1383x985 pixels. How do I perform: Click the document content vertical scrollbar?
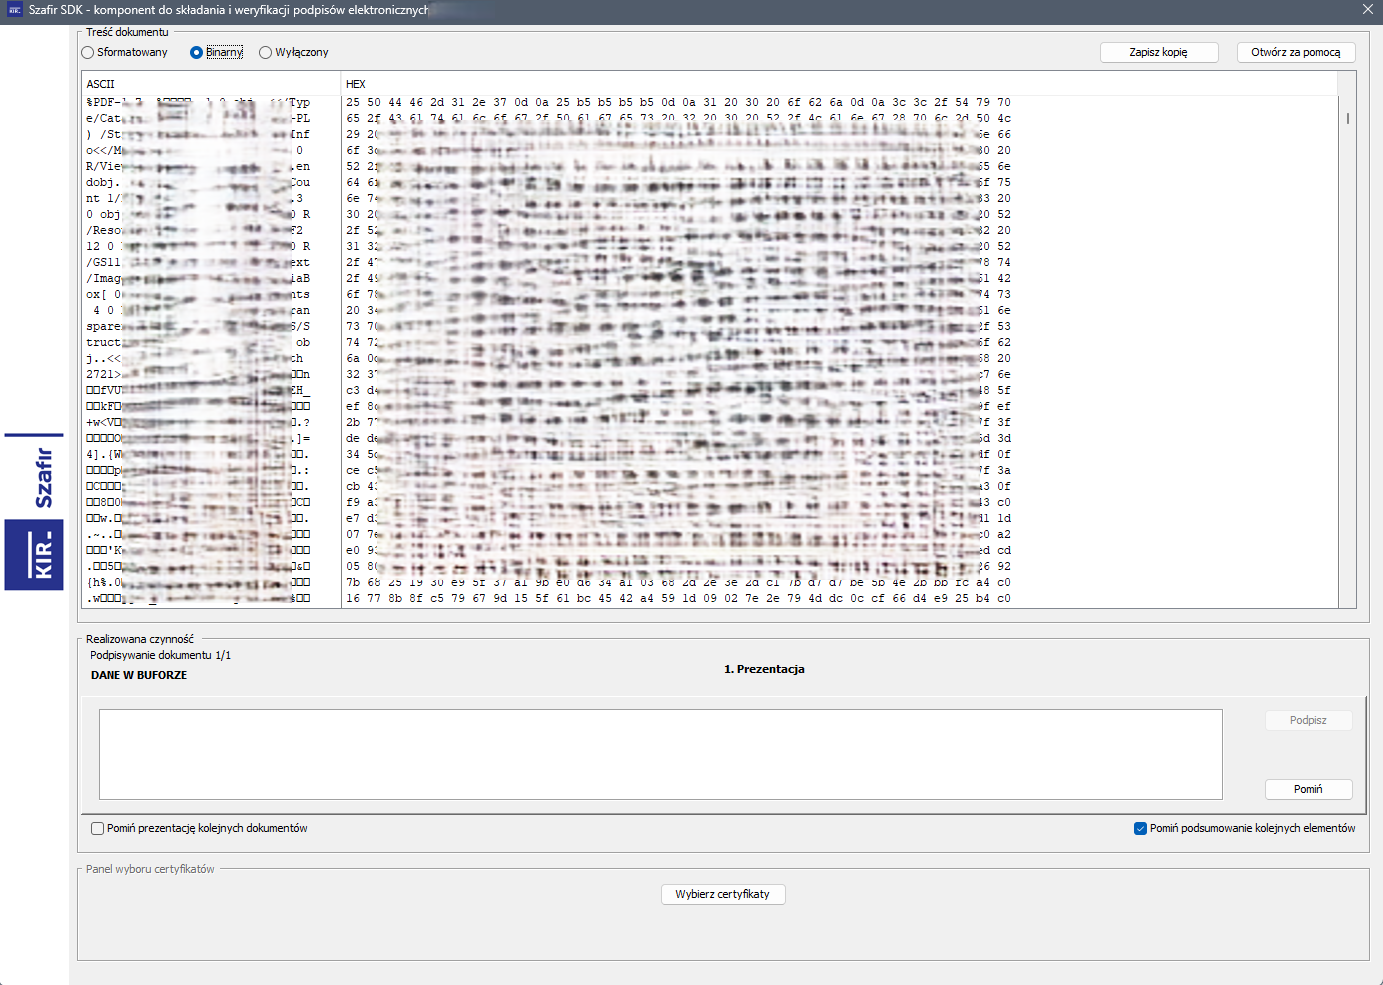(1347, 118)
